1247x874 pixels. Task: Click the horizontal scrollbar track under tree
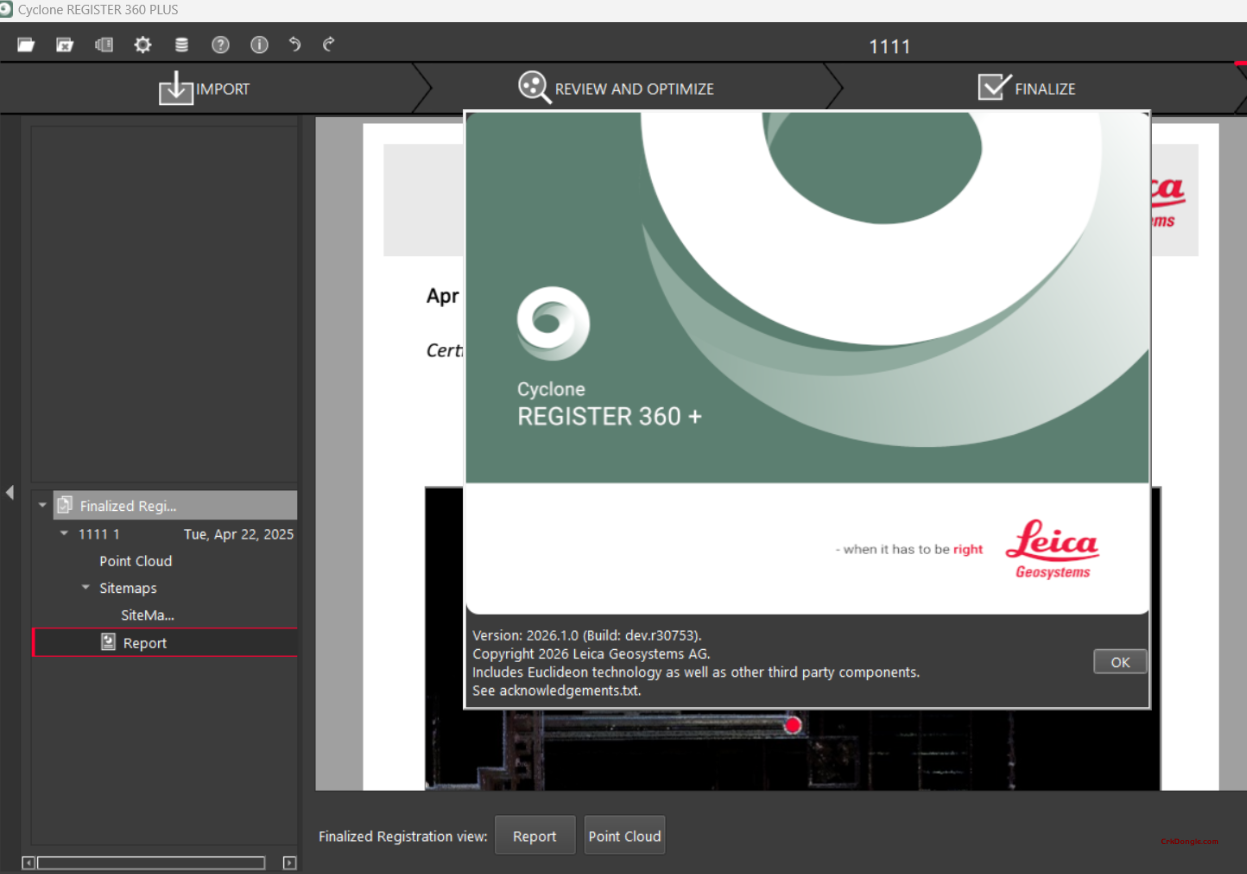[151, 862]
